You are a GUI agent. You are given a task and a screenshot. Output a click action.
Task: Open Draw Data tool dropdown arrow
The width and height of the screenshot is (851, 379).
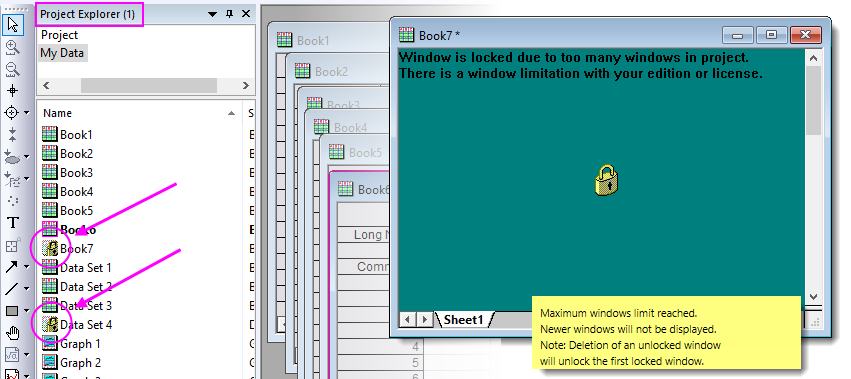tap(27, 179)
